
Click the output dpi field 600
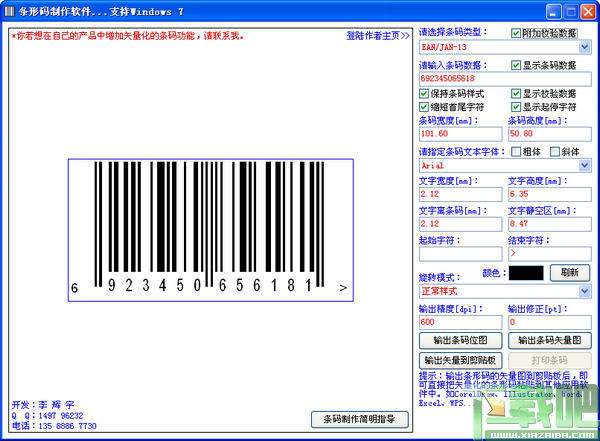(x=461, y=322)
